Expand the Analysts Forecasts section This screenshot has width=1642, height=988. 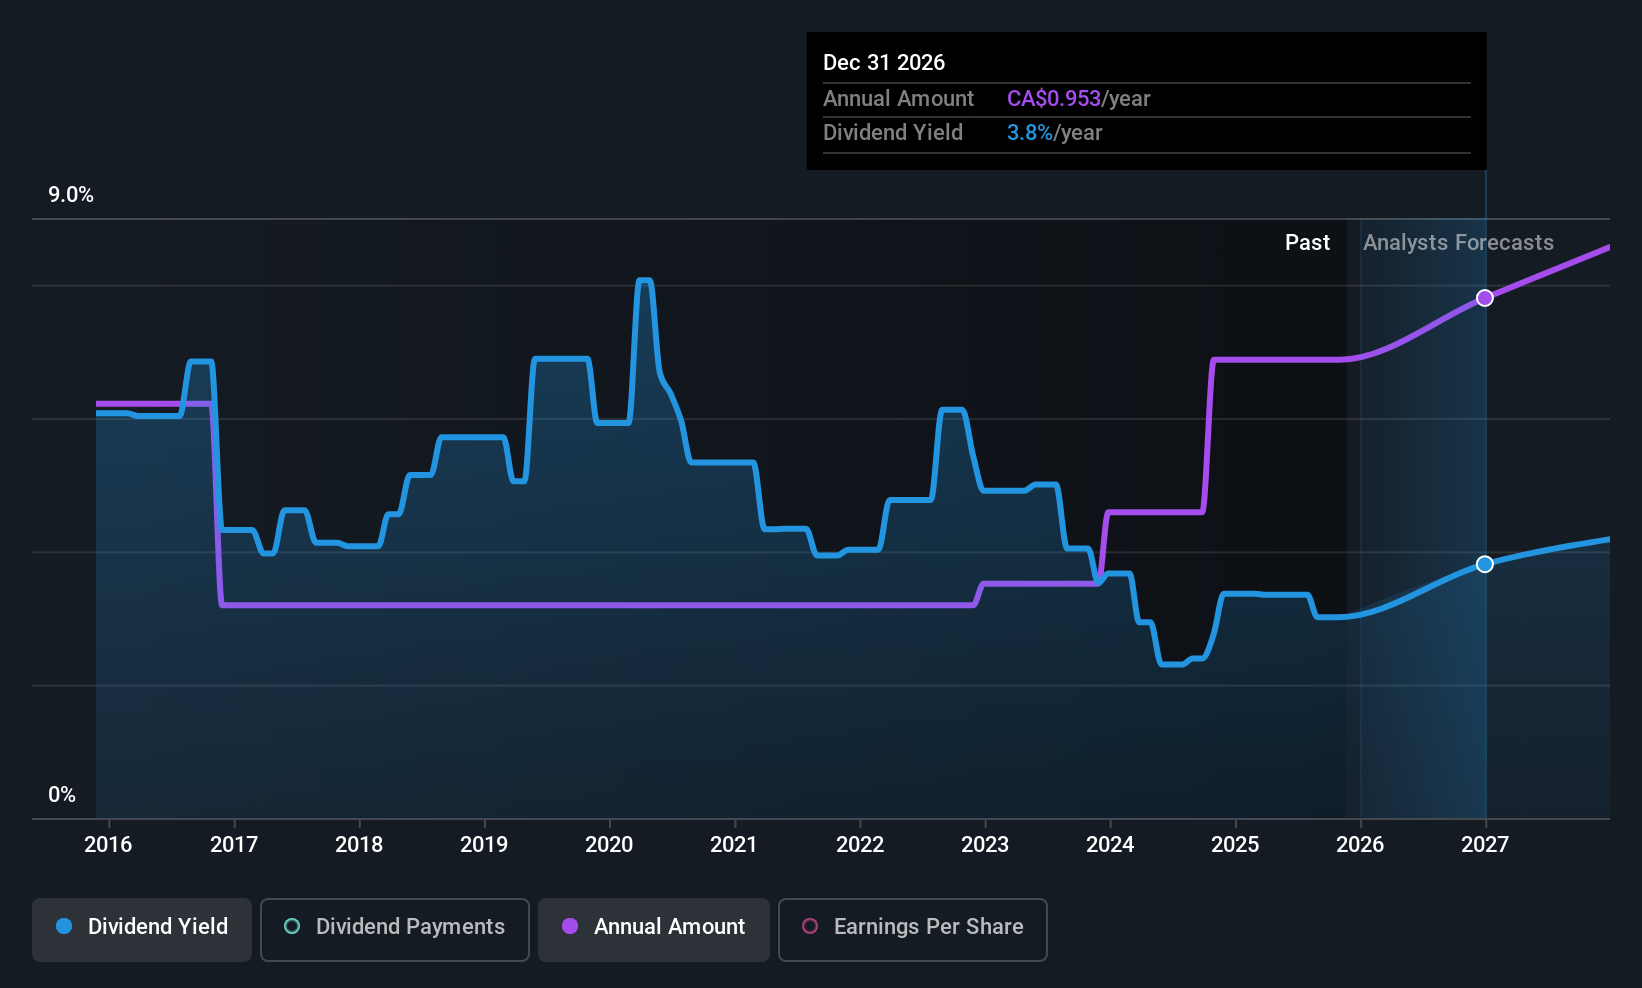(x=1457, y=242)
